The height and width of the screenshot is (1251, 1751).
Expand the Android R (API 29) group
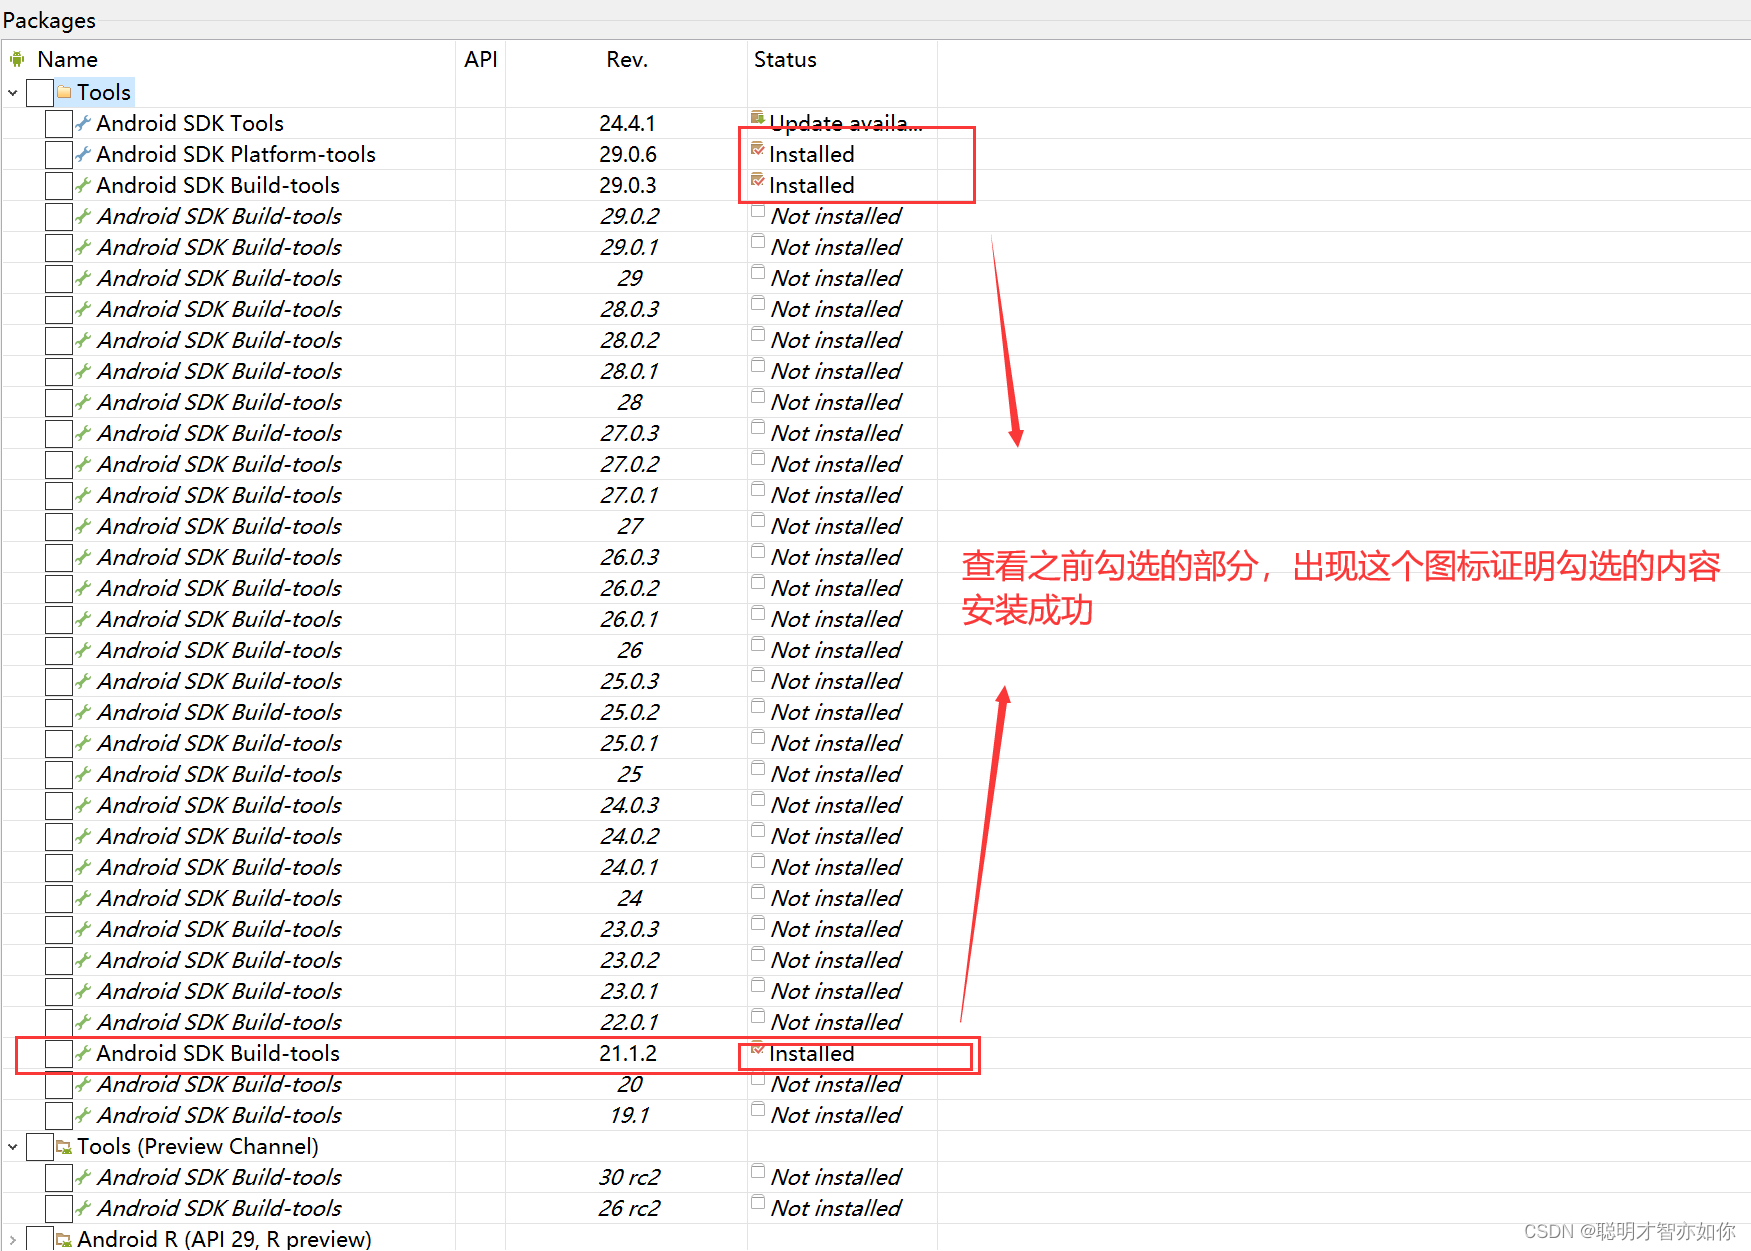coord(13,1240)
